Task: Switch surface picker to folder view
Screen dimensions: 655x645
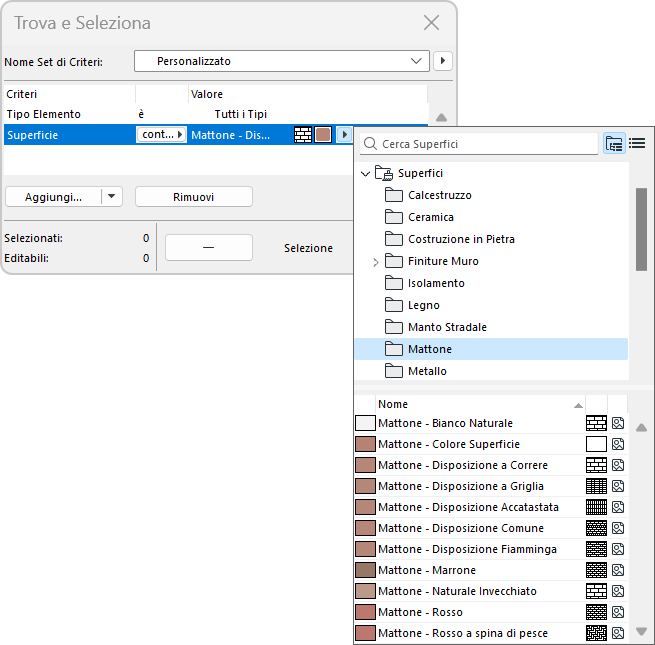Action: point(614,144)
